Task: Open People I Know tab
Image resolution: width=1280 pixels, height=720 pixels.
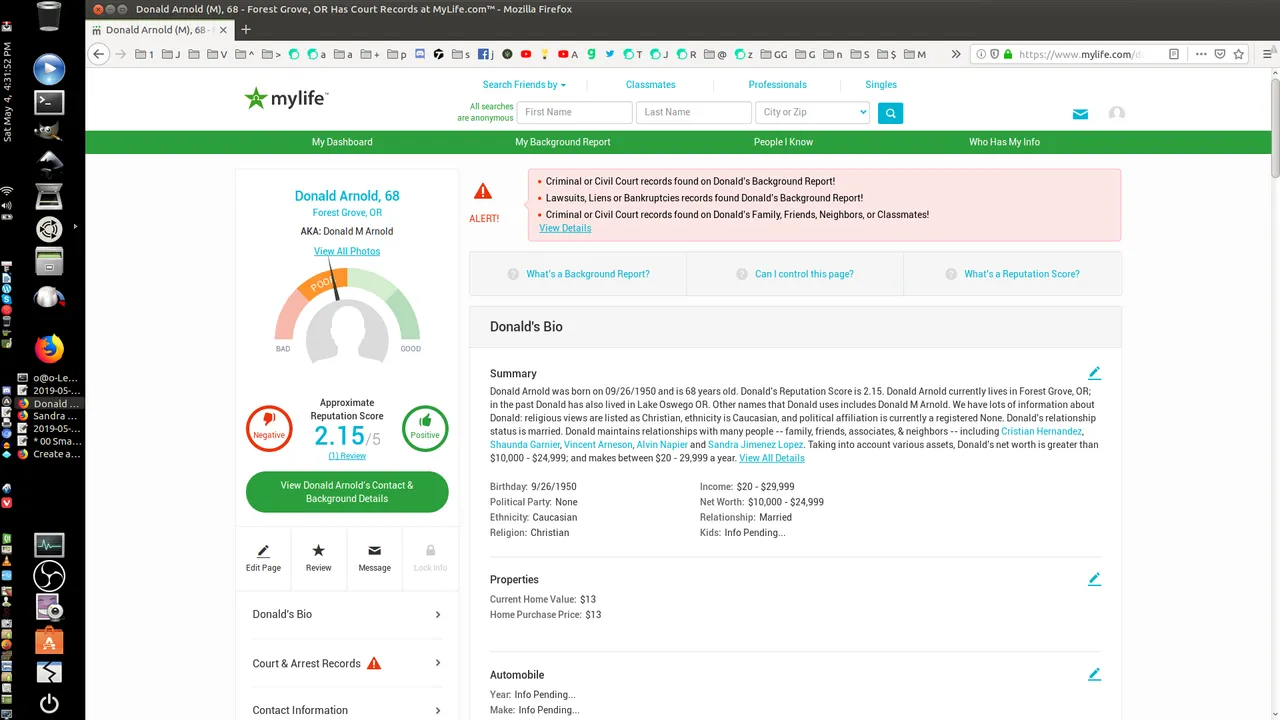Action: pyautogui.click(x=783, y=142)
